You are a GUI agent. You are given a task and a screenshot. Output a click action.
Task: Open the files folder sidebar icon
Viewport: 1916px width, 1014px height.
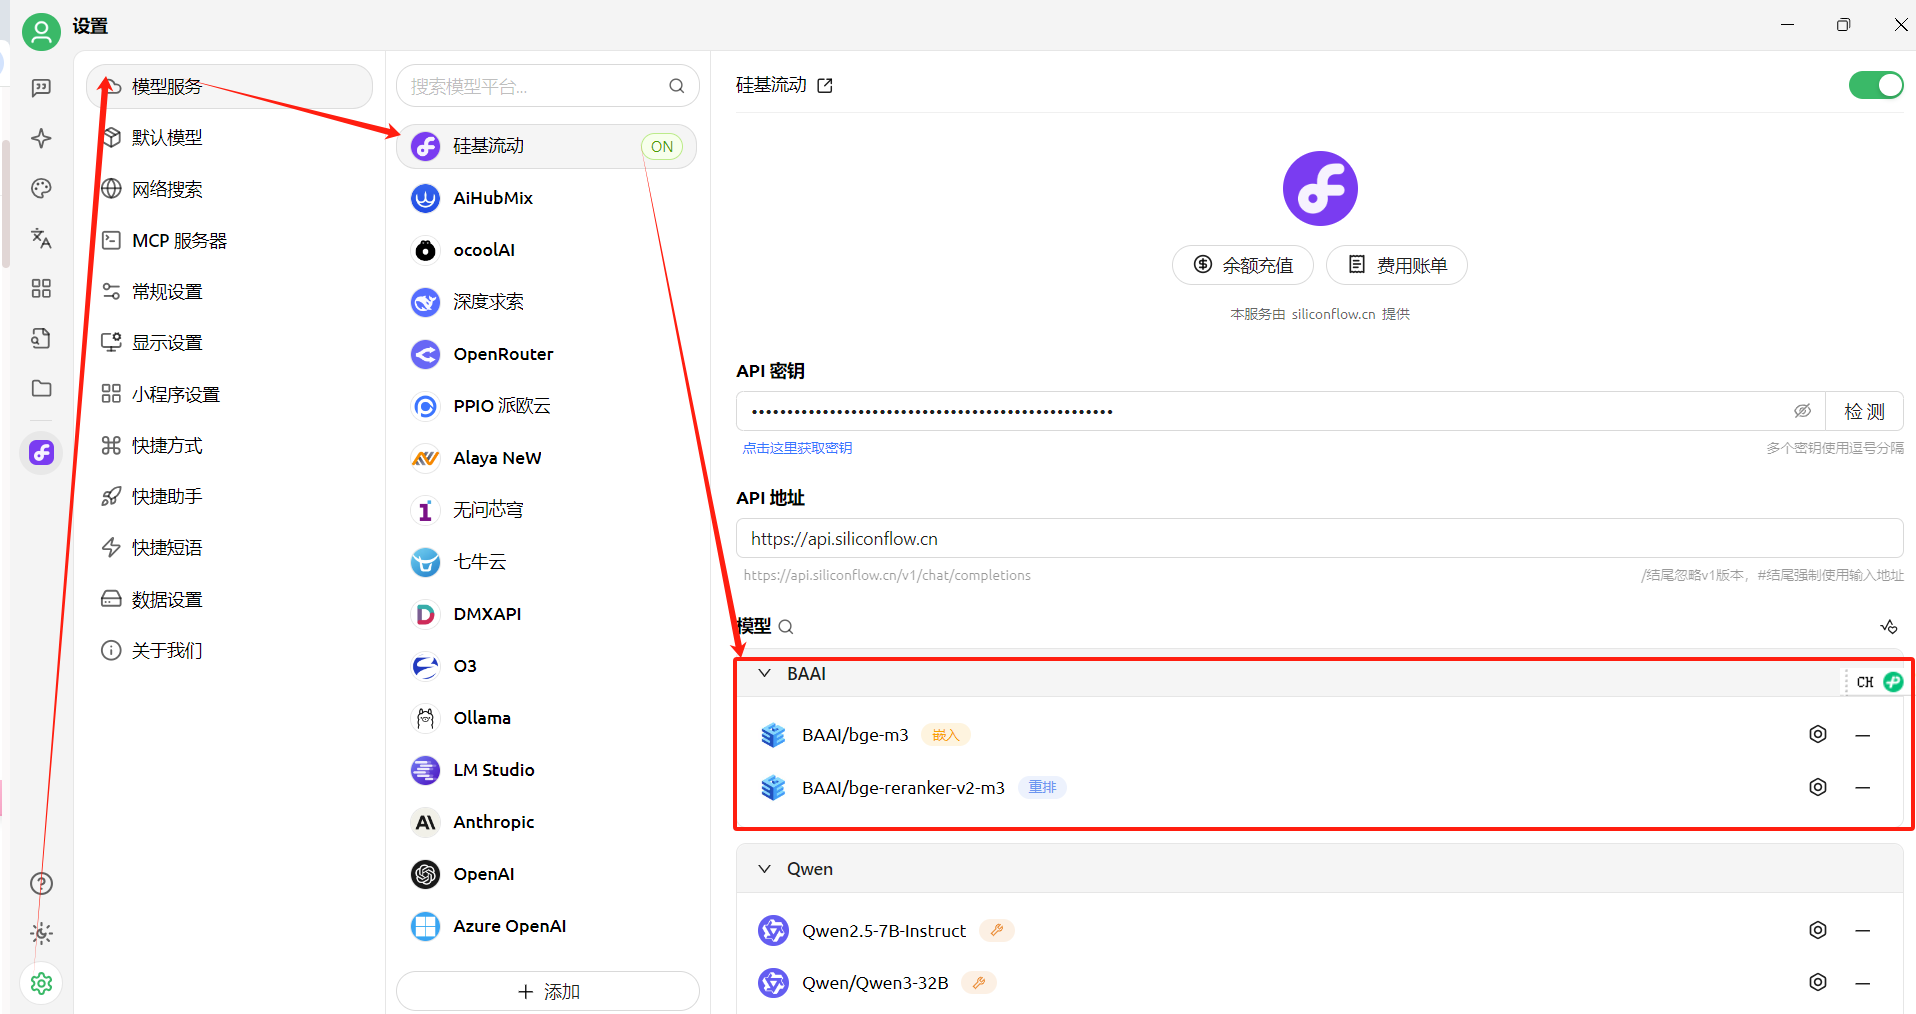pos(41,388)
